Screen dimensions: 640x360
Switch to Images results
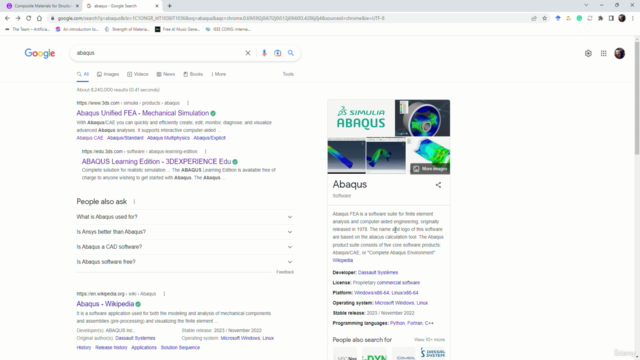point(108,74)
